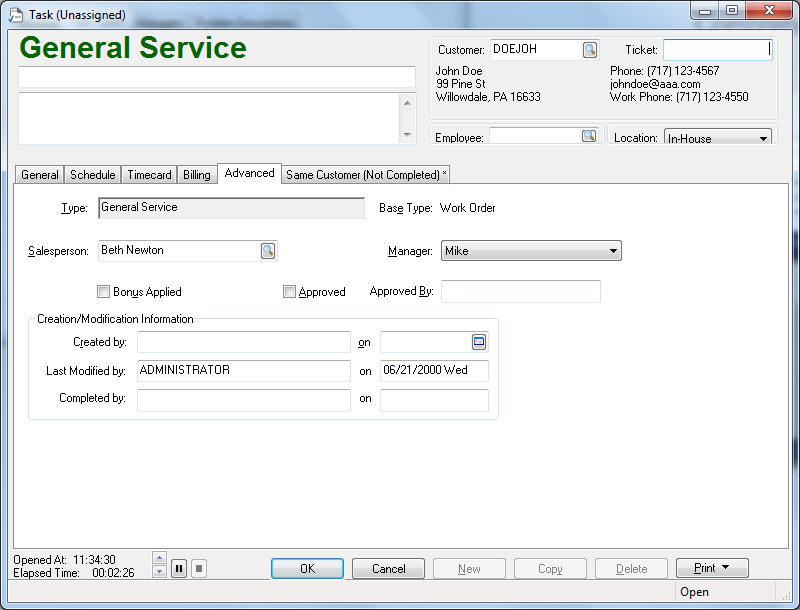
Task: Switch to the Timecard tab
Action: click(149, 175)
